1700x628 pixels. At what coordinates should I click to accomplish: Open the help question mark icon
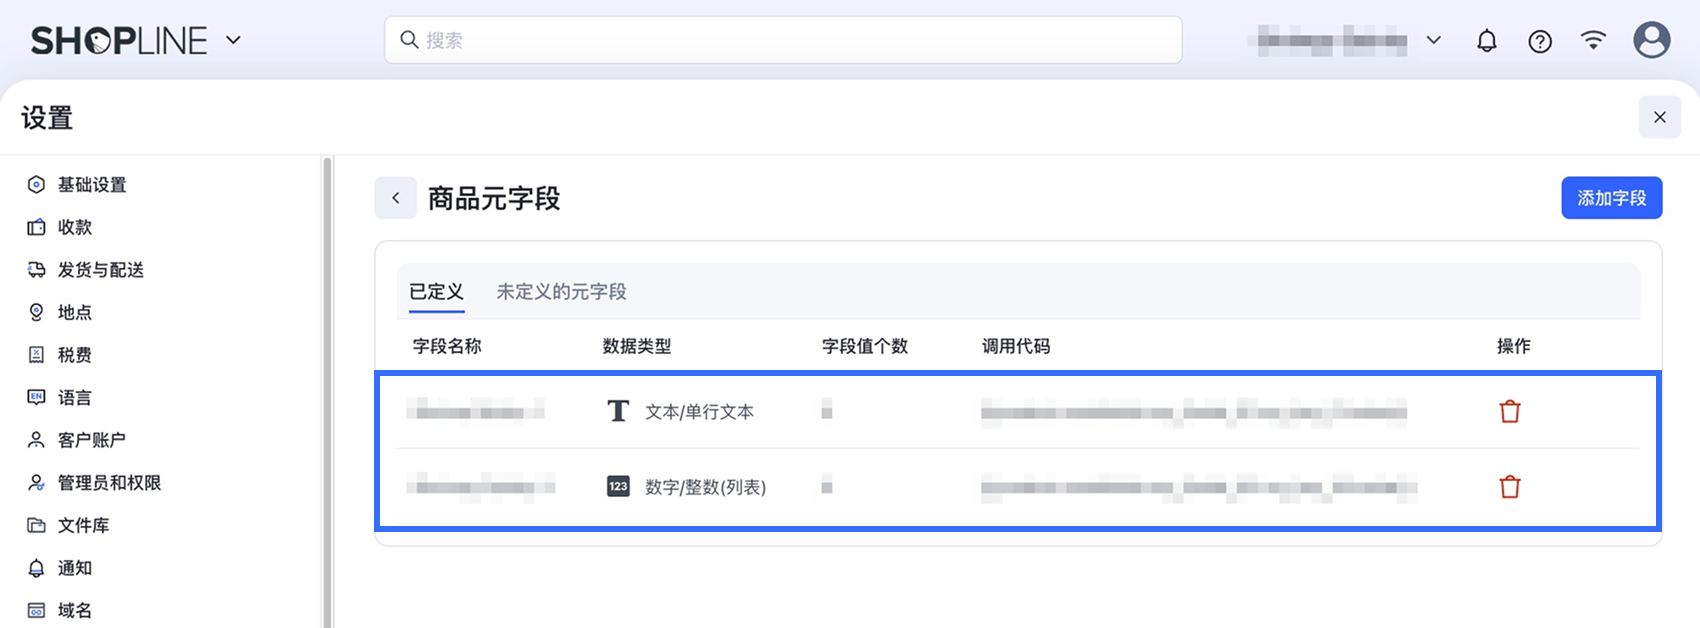pos(1540,41)
